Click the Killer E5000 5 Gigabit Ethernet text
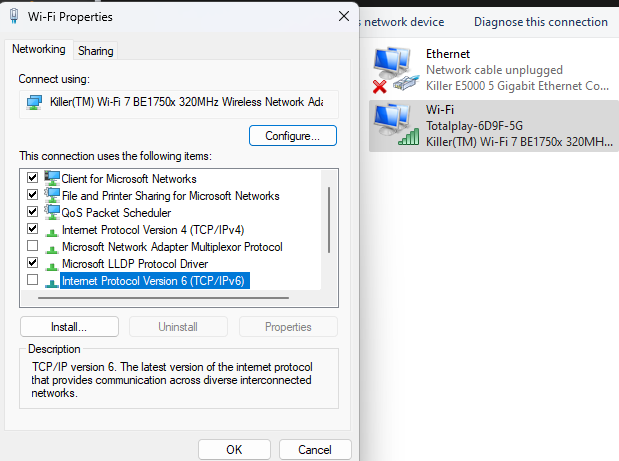Screen dimensions: 619x461 517,86
